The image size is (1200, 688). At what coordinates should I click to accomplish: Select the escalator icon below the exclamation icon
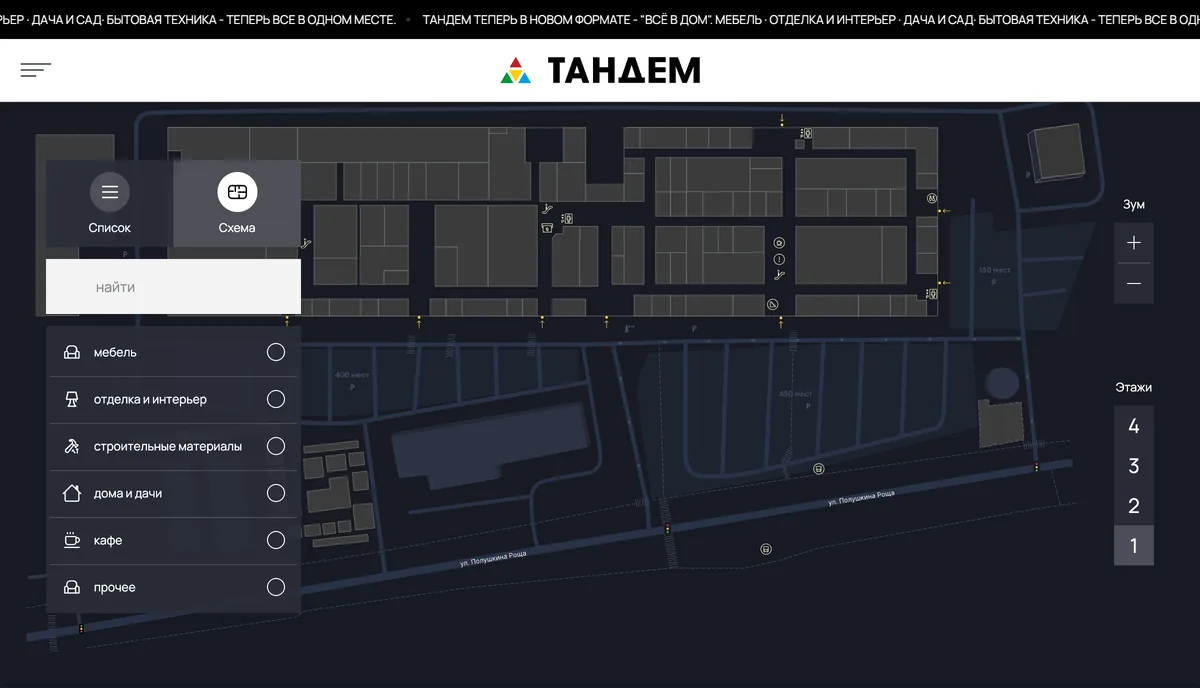780,275
